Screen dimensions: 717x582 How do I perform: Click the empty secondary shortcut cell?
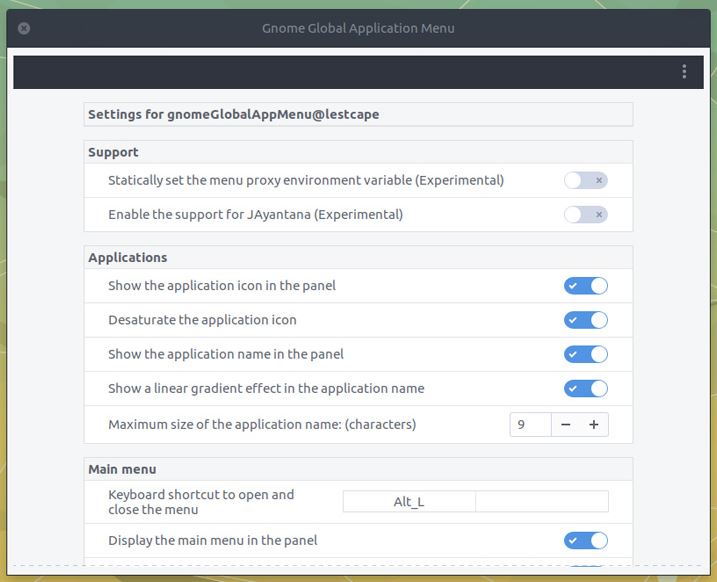(x=541, y=502)
